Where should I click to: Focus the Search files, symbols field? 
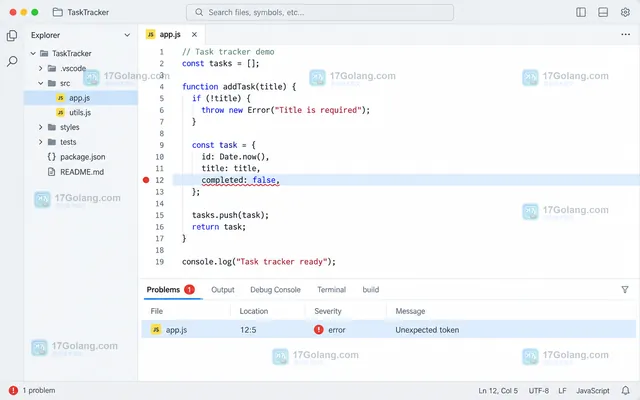(320, 12)
